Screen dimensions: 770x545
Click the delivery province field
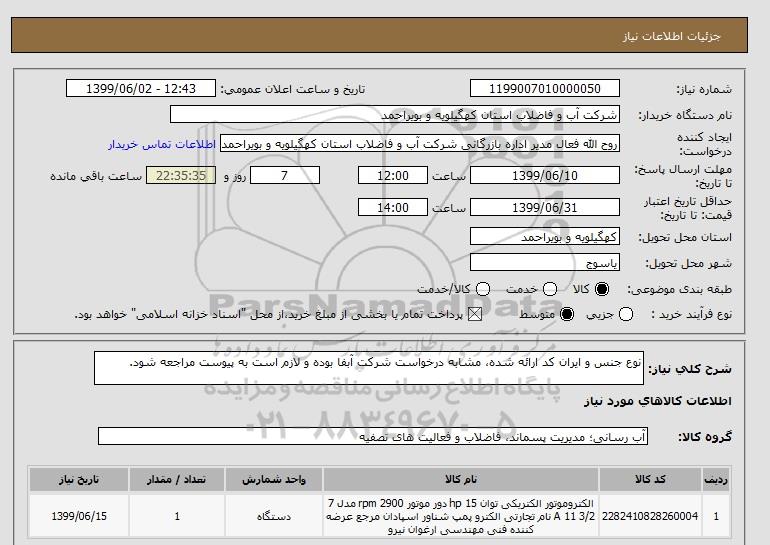tap(545, 237)
